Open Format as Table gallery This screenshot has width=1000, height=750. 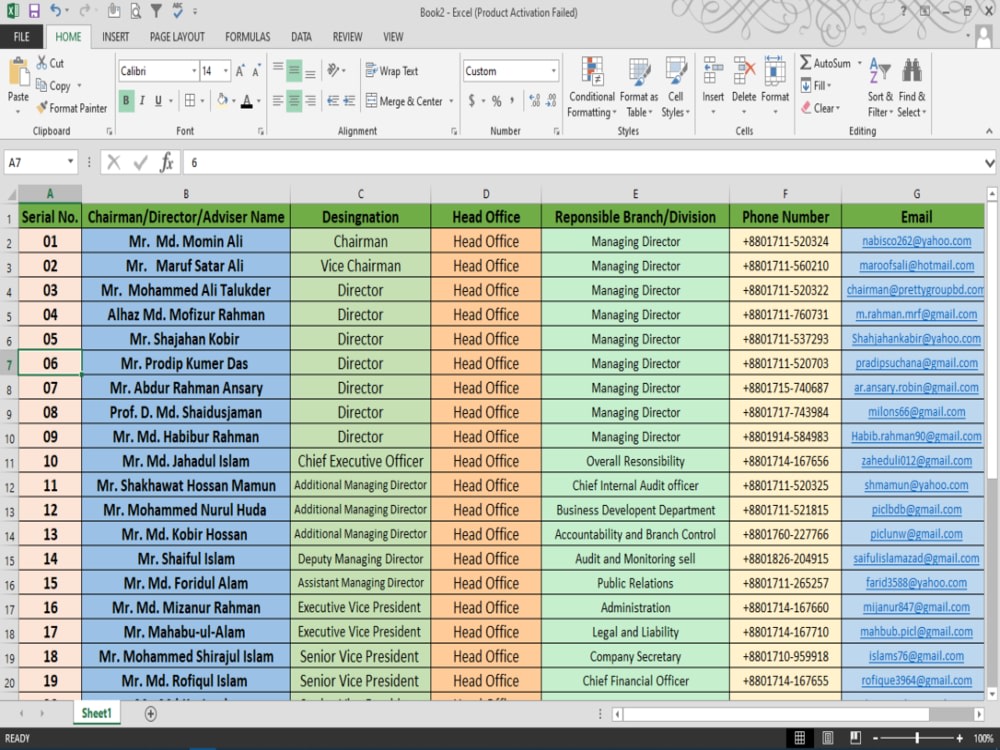click(639, 87)
